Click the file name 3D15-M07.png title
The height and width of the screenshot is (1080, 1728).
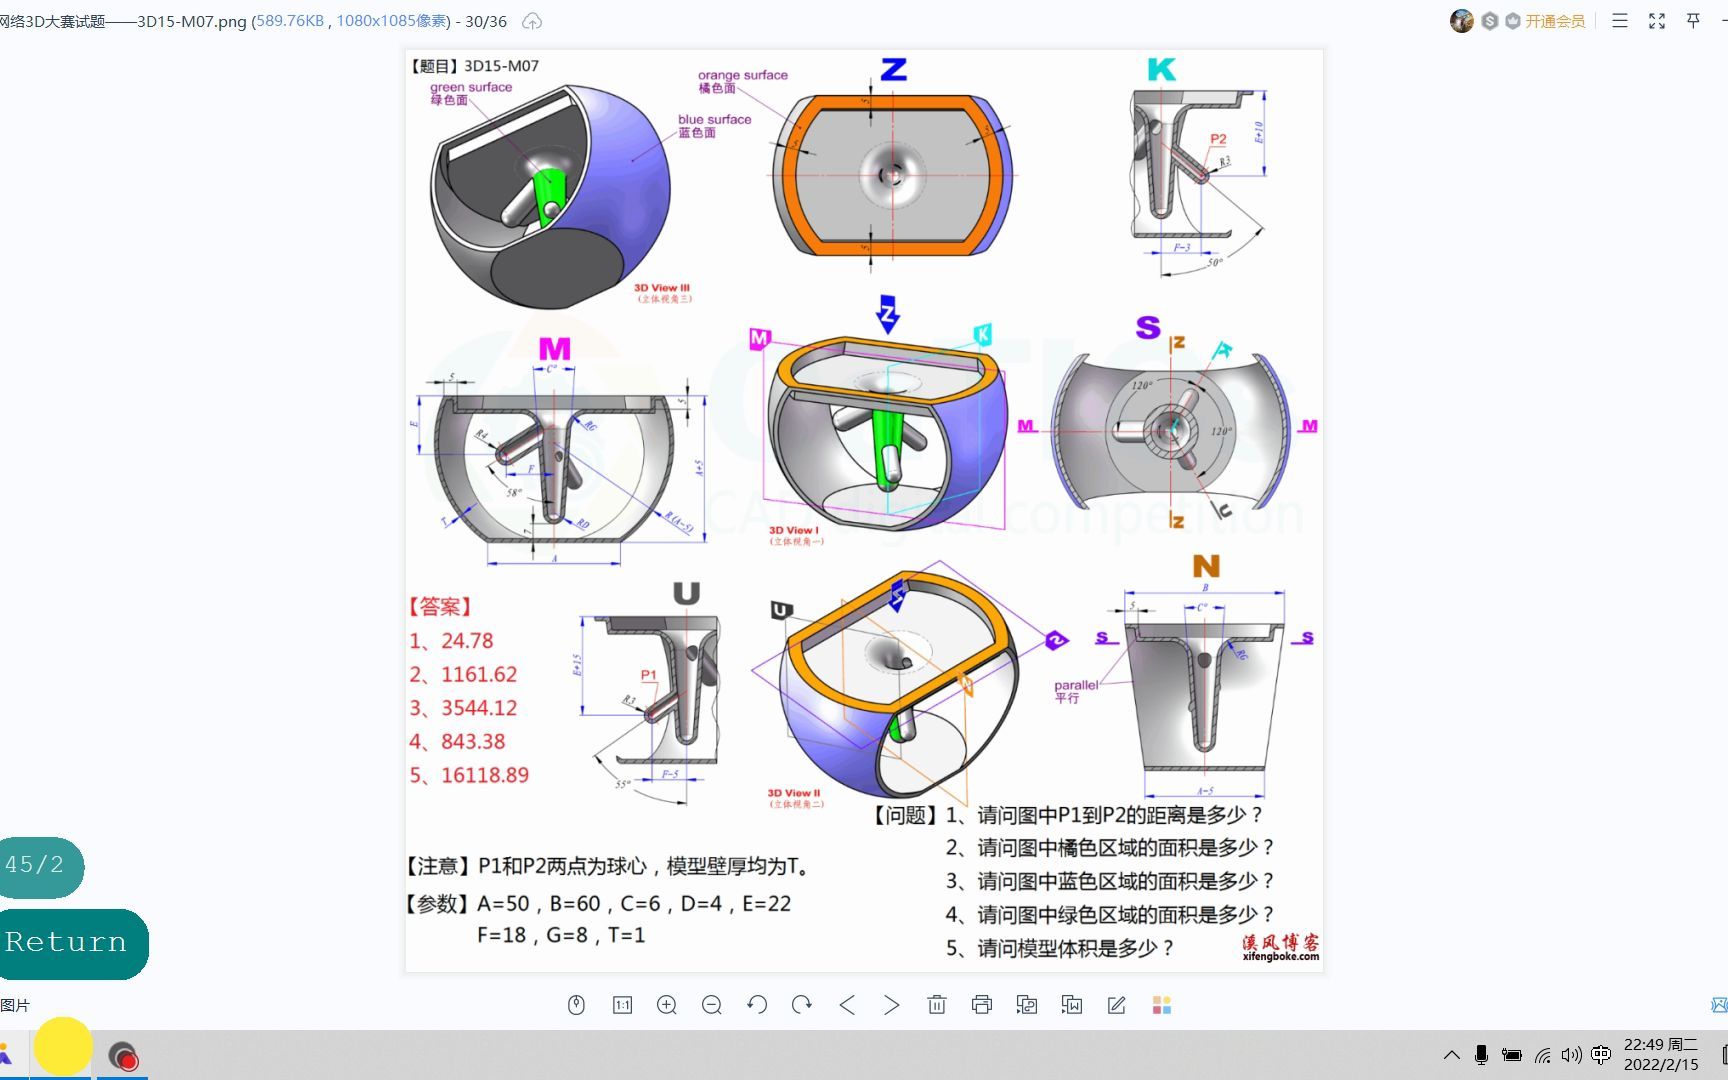pos(191,21)
